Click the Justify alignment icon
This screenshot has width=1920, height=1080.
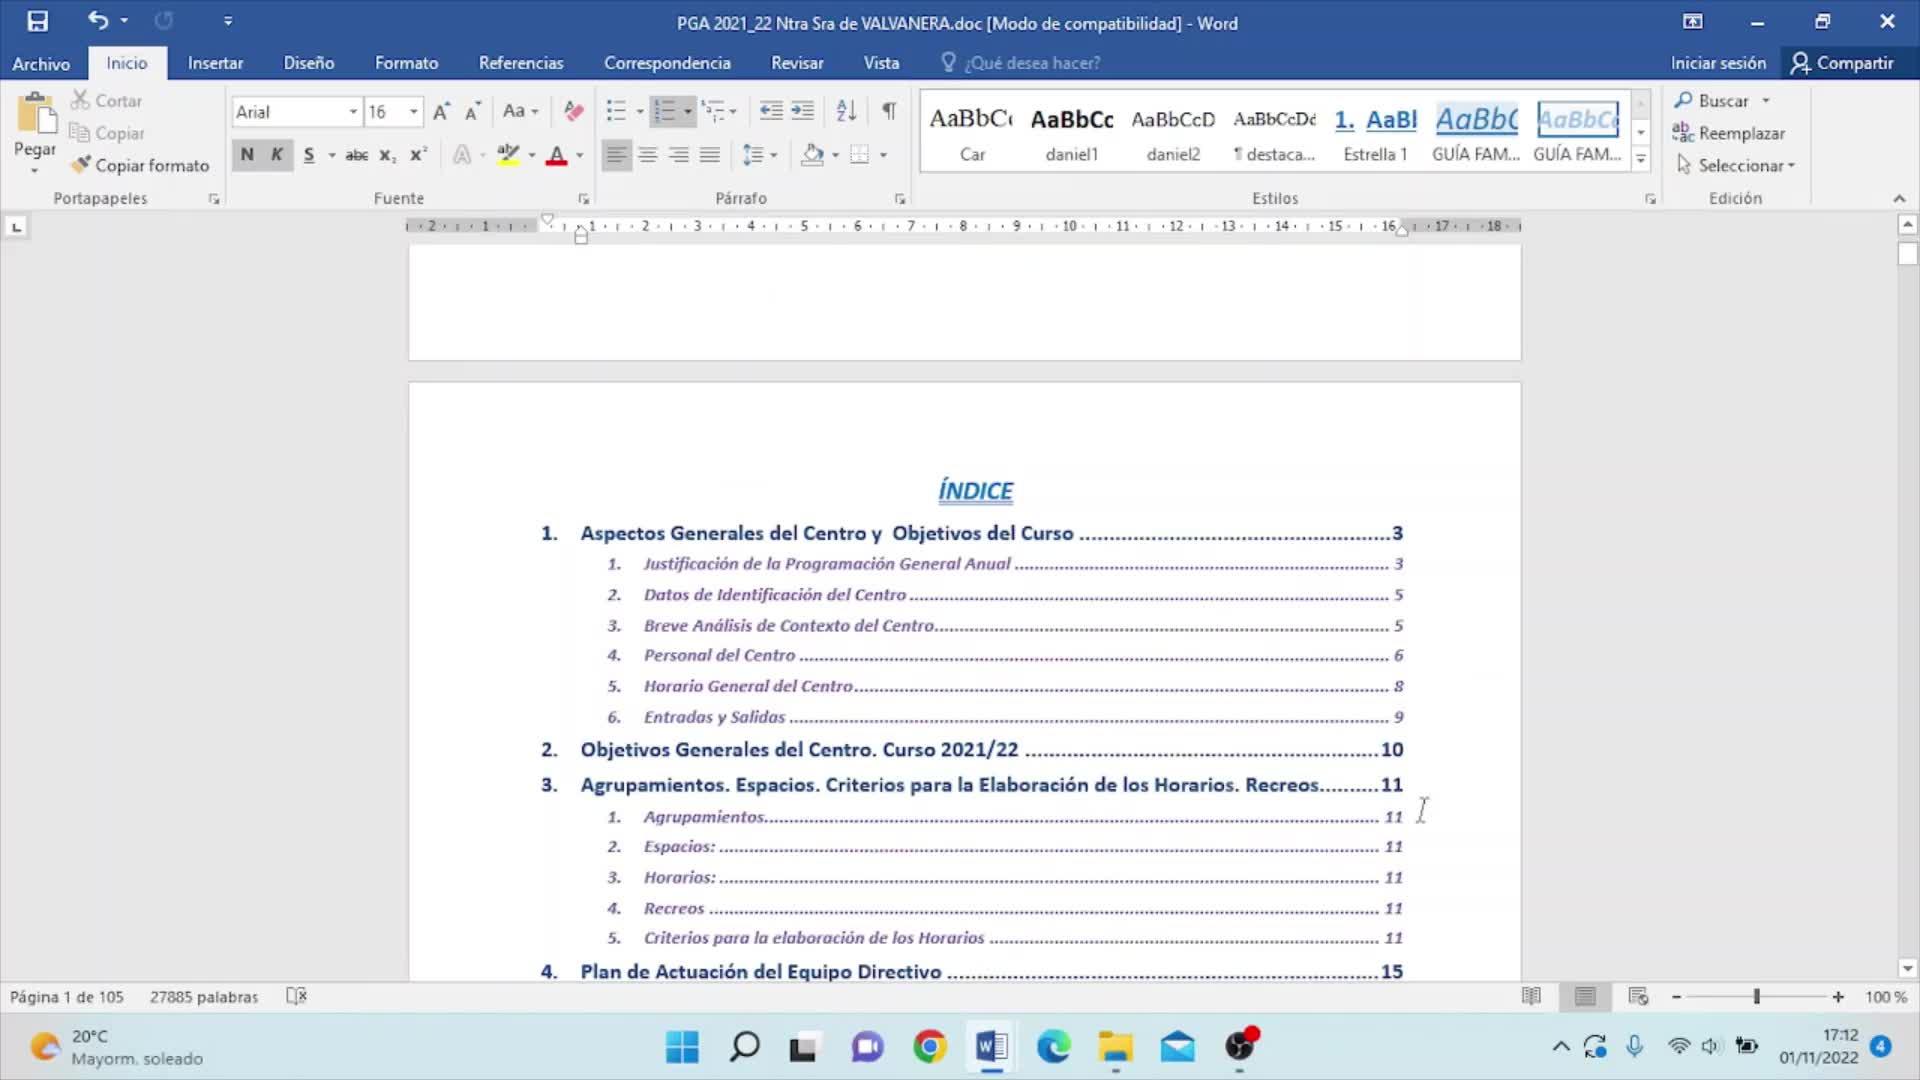click(710, 155)
